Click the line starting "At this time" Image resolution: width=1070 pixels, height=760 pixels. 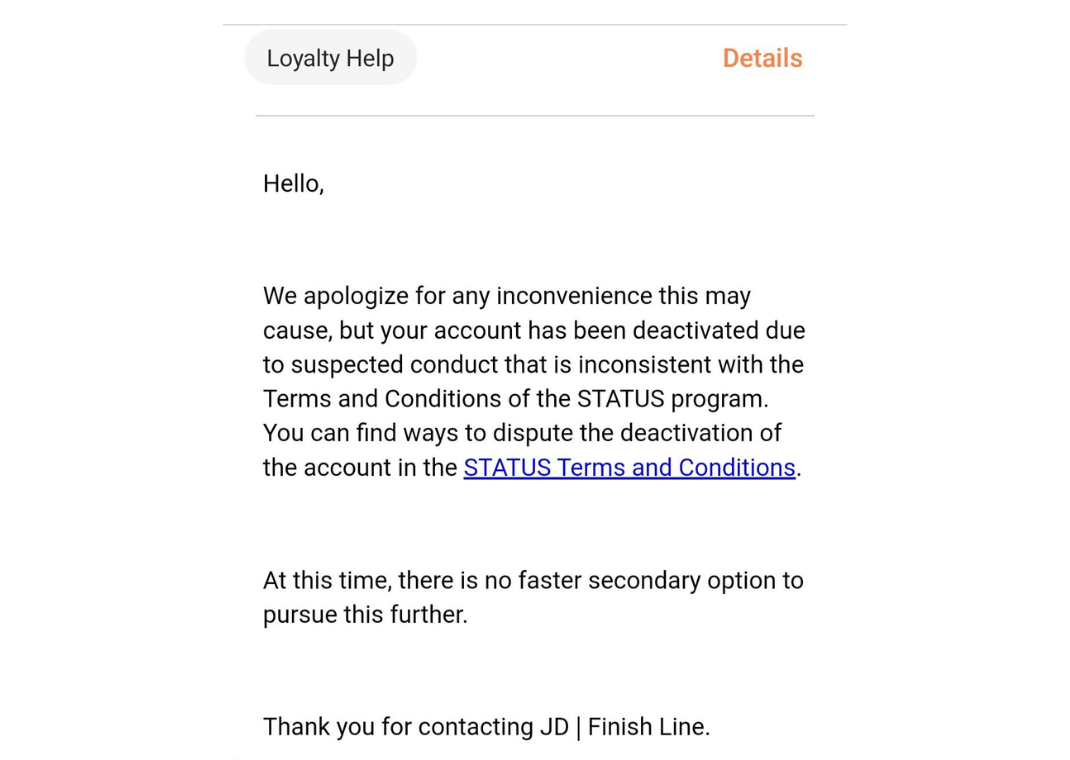coord(533,581)
